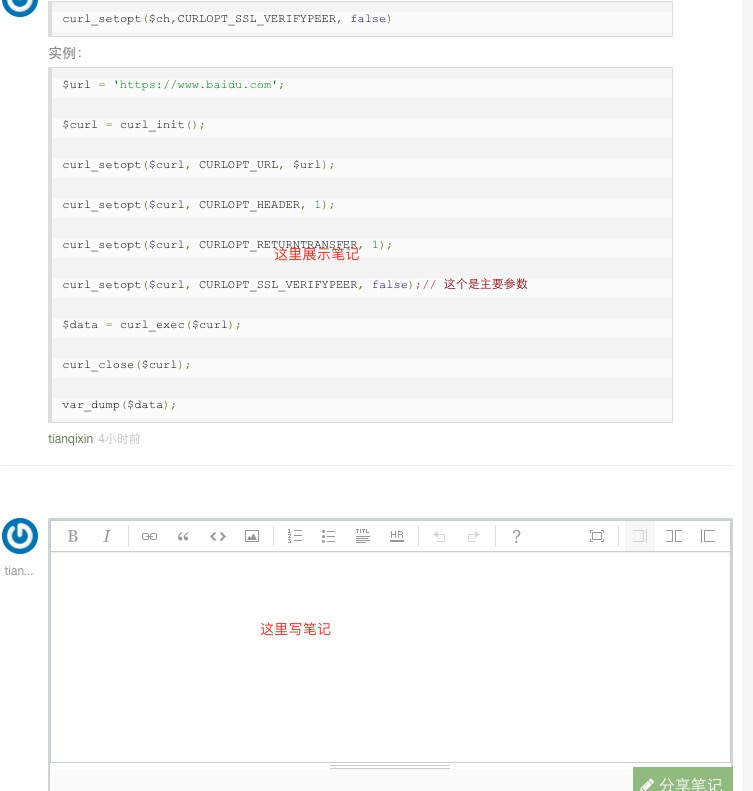Switch editor to fullscreen mode
The width and height of the screenshot is (753, 791).
point(597,536)
